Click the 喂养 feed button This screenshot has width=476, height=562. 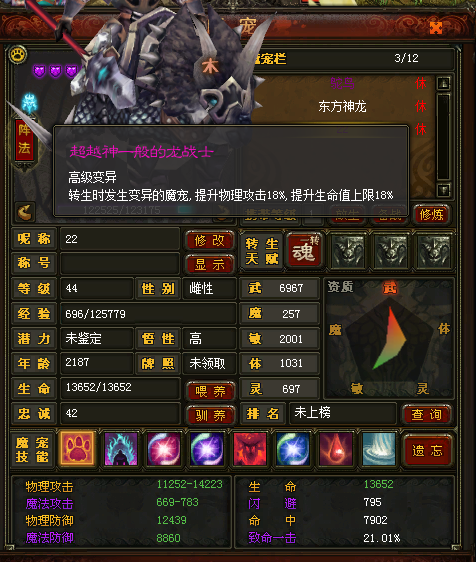click(210, 391)
